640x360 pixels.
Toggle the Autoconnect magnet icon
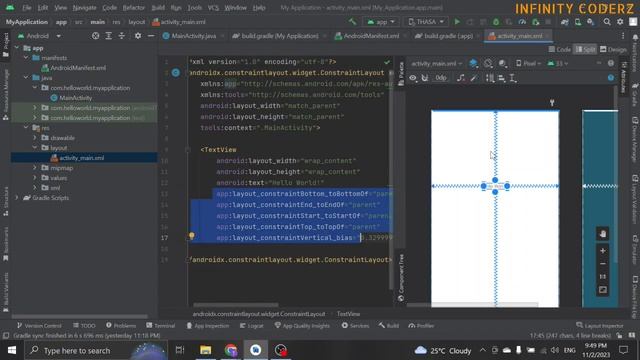coord(425,78)
